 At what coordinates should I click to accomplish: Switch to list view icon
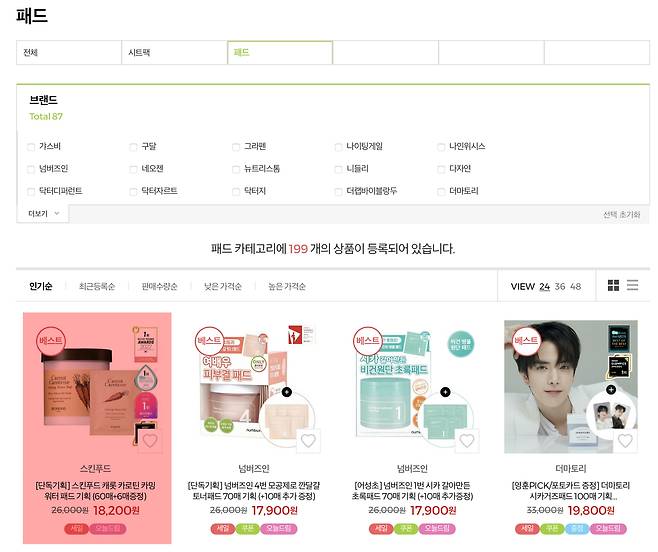coord(632,285)
